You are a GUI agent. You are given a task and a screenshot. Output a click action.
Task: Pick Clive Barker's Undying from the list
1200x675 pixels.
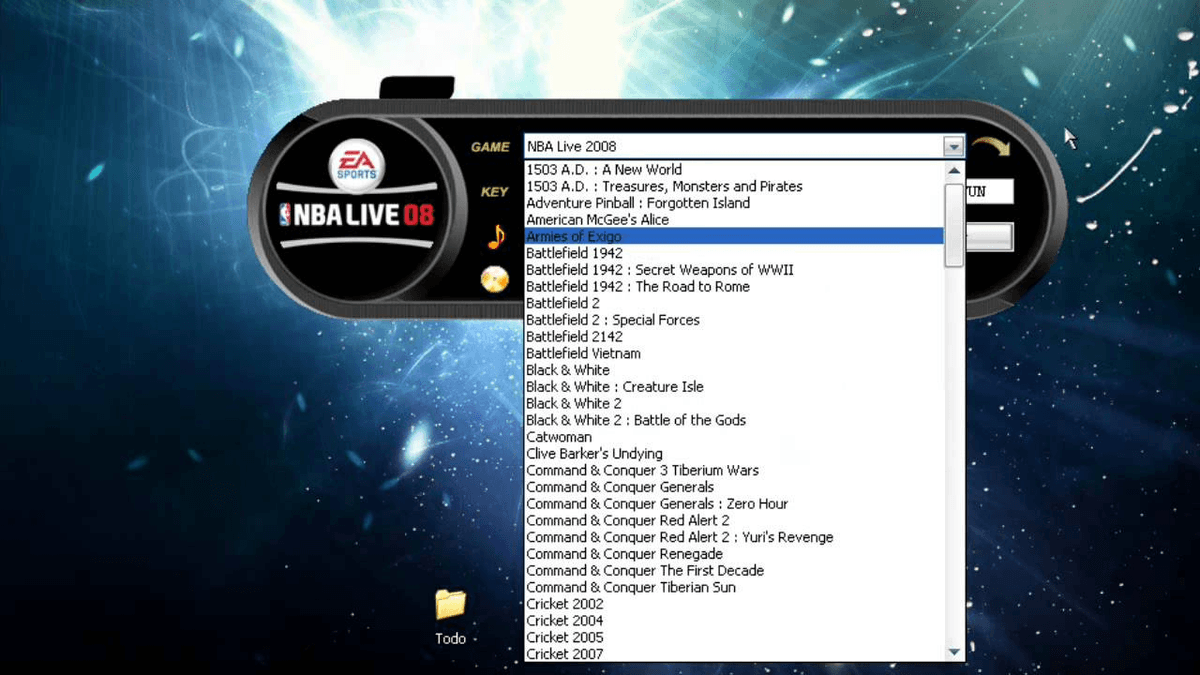(594, 454)
